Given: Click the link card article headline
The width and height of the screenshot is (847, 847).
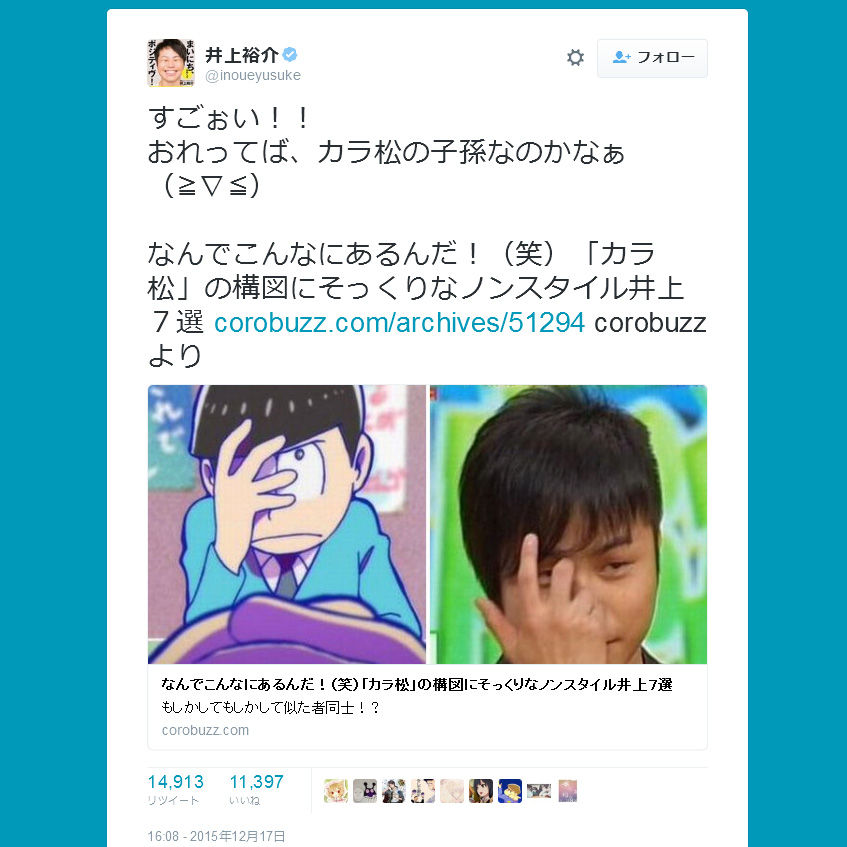Looking at the screenshot, I should point(416,684).
